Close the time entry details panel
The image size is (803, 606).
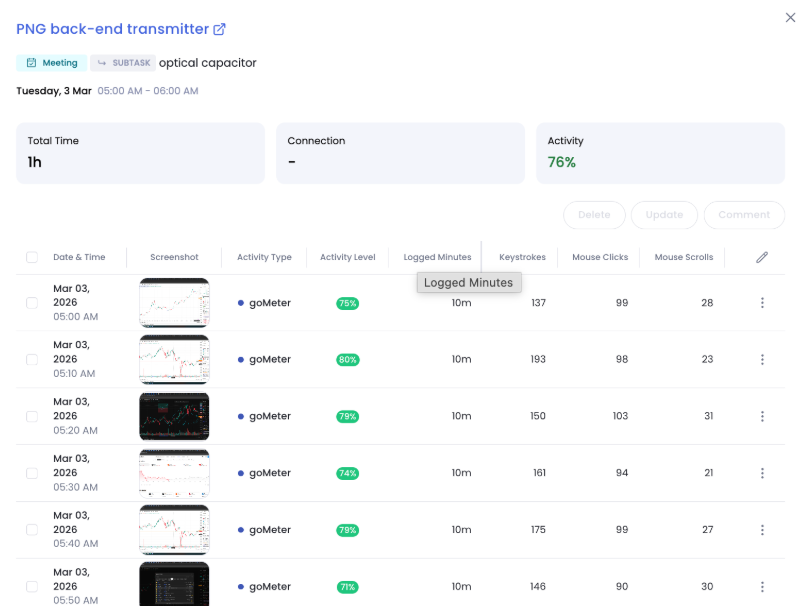pos(791,17)
